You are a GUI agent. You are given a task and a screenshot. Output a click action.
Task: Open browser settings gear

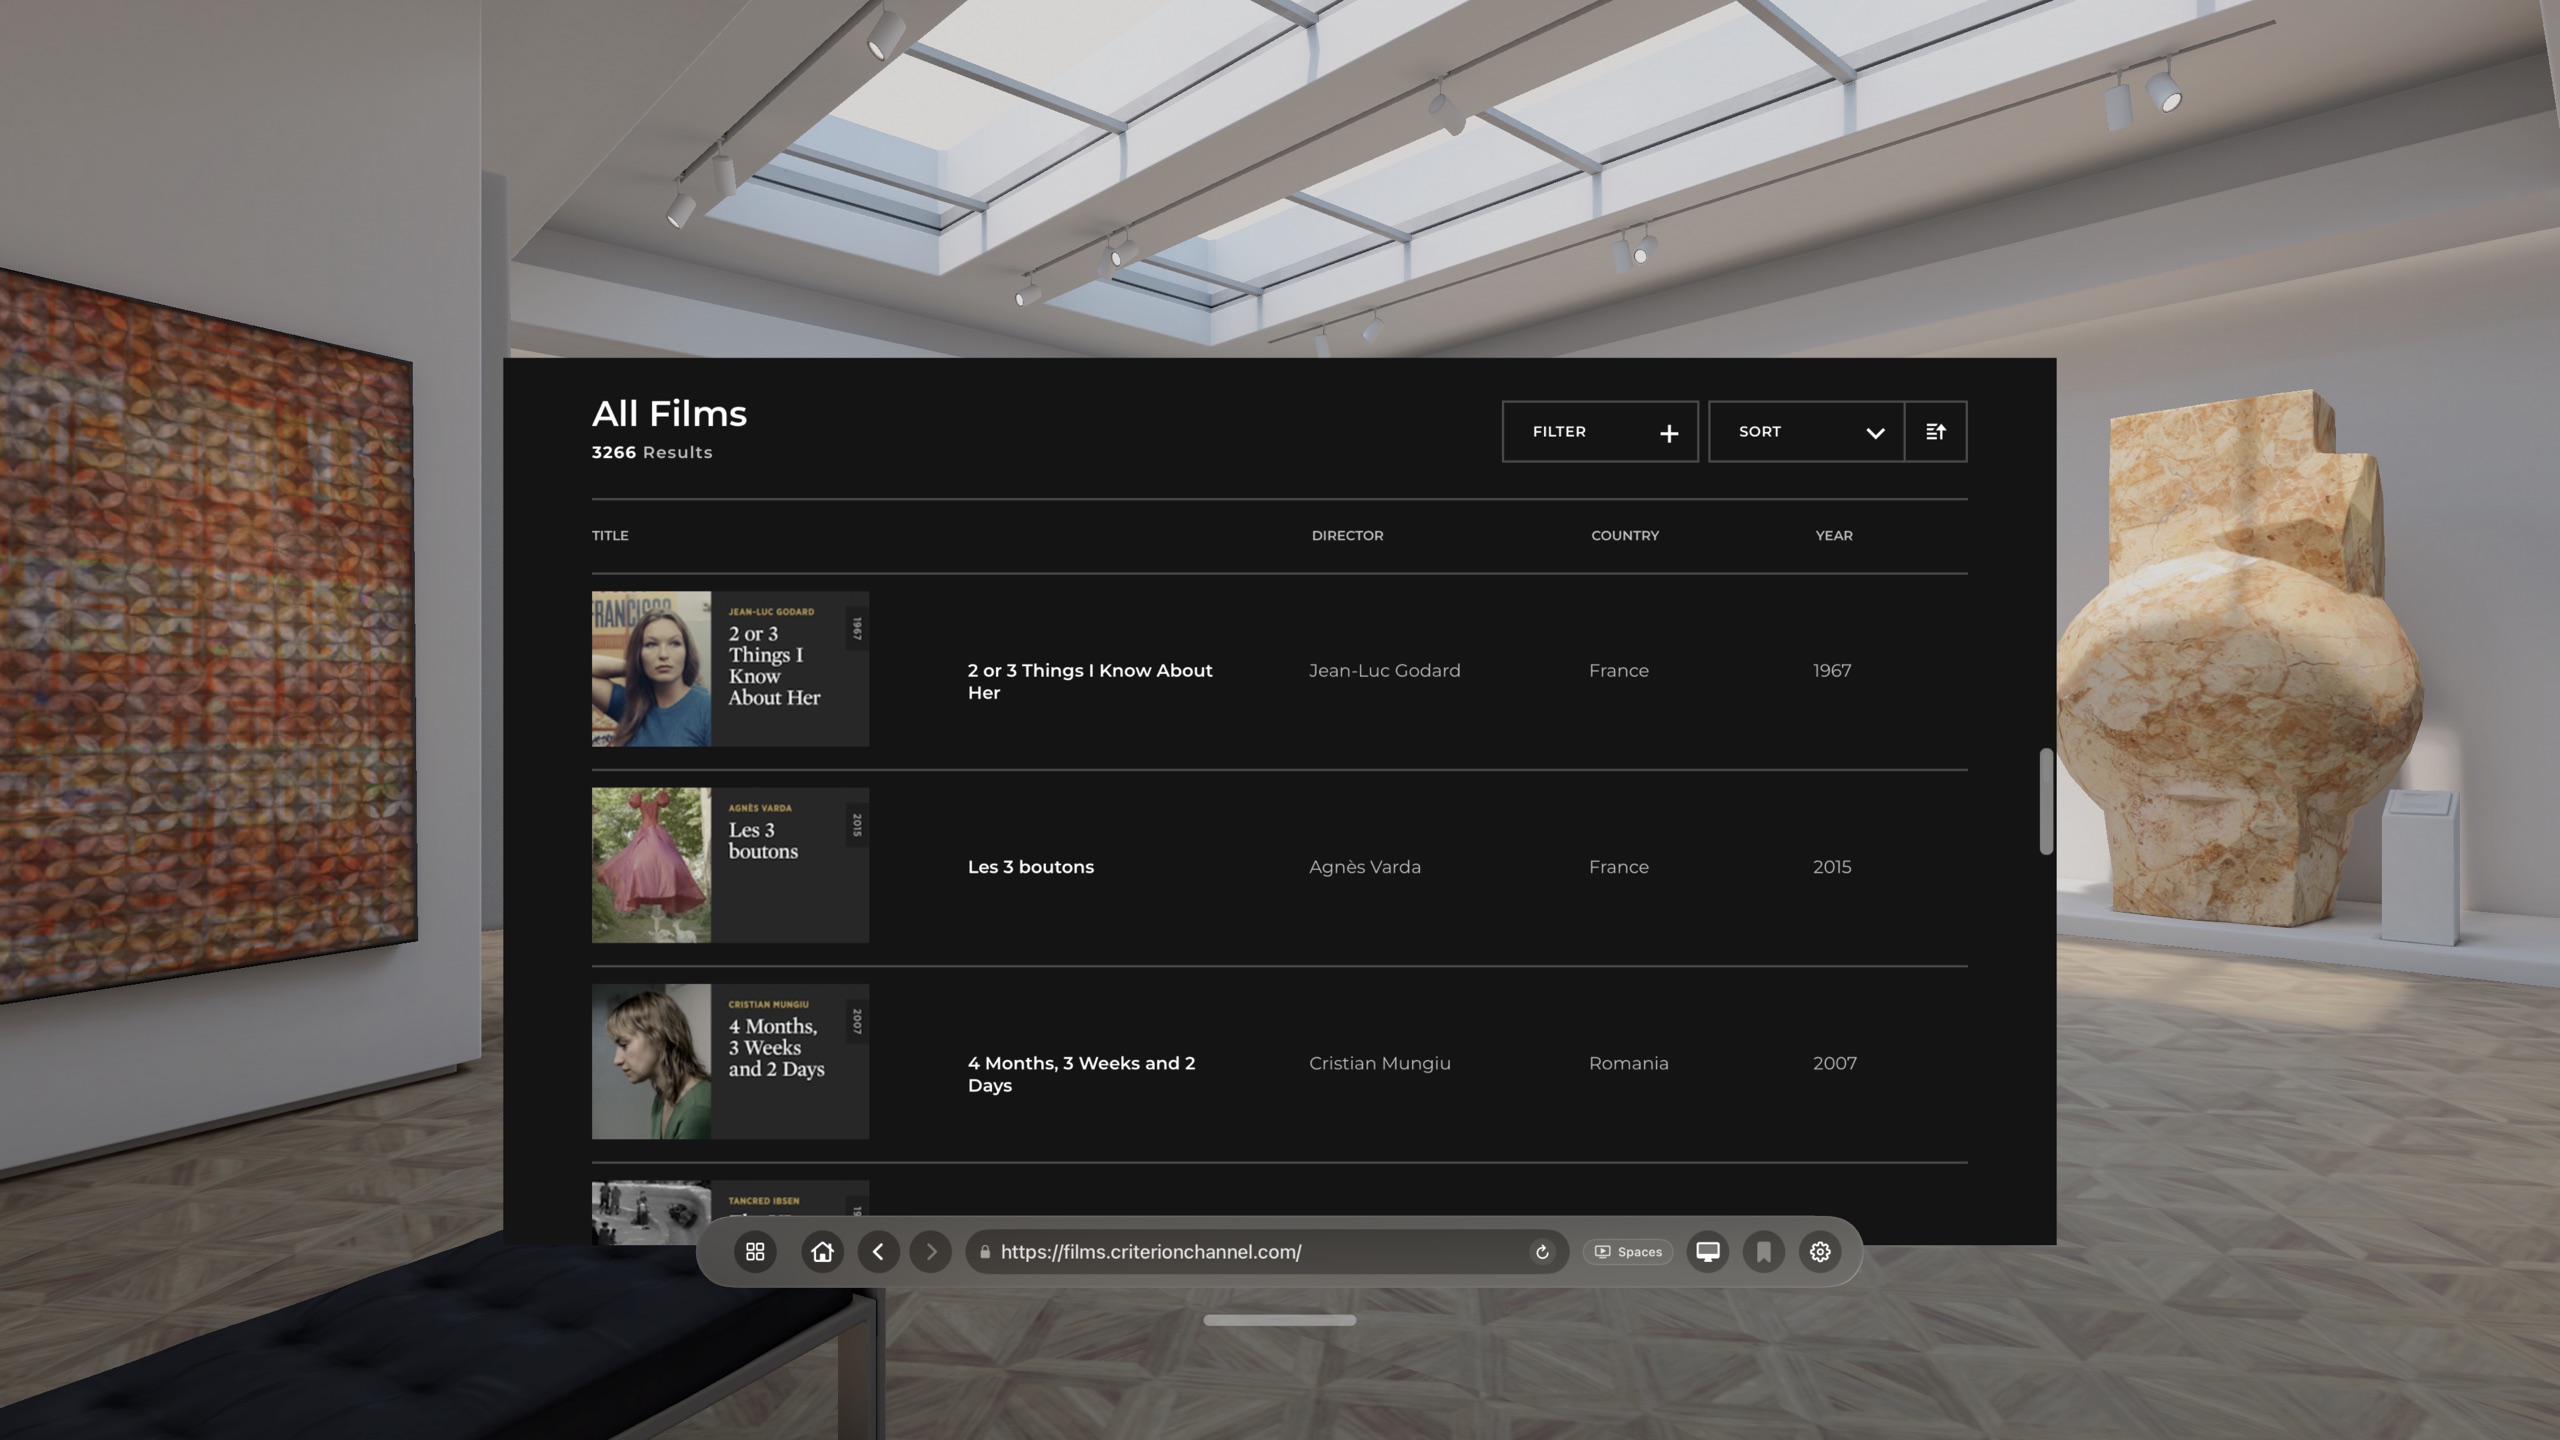[1820, 1251]
